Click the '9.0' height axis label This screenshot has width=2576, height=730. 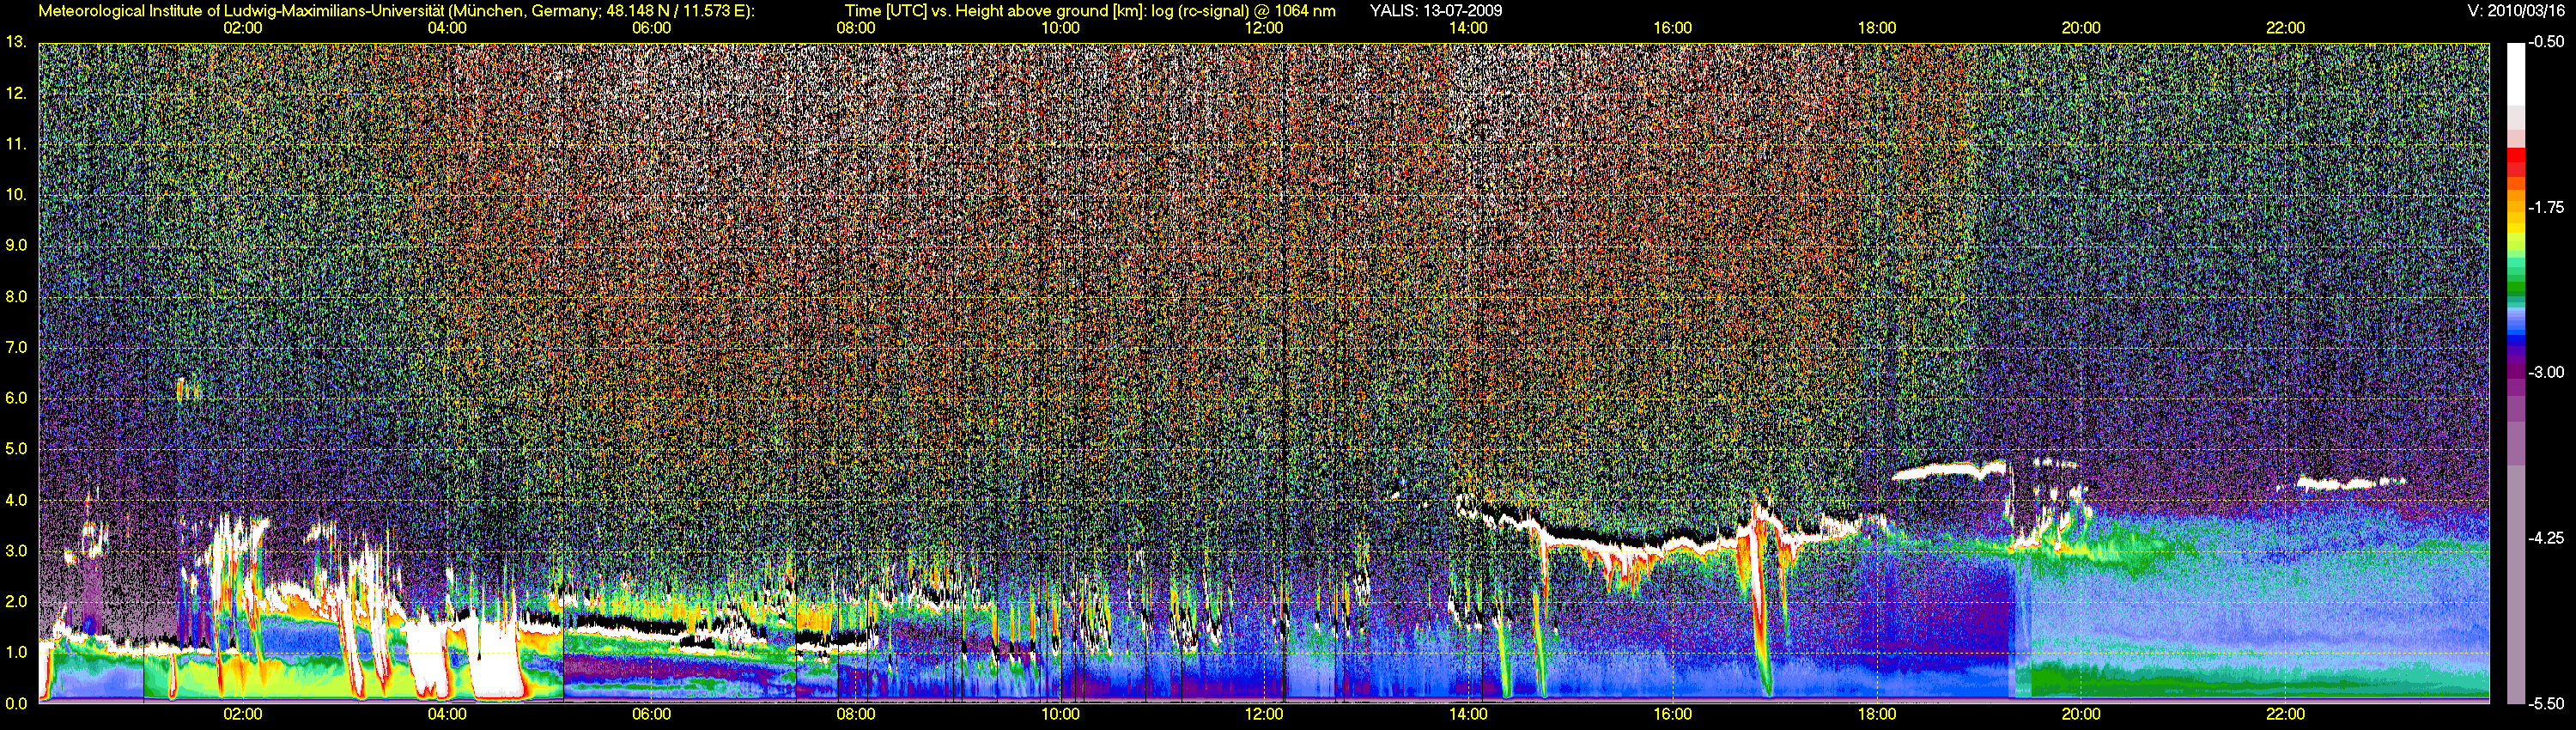click(16, 245)
